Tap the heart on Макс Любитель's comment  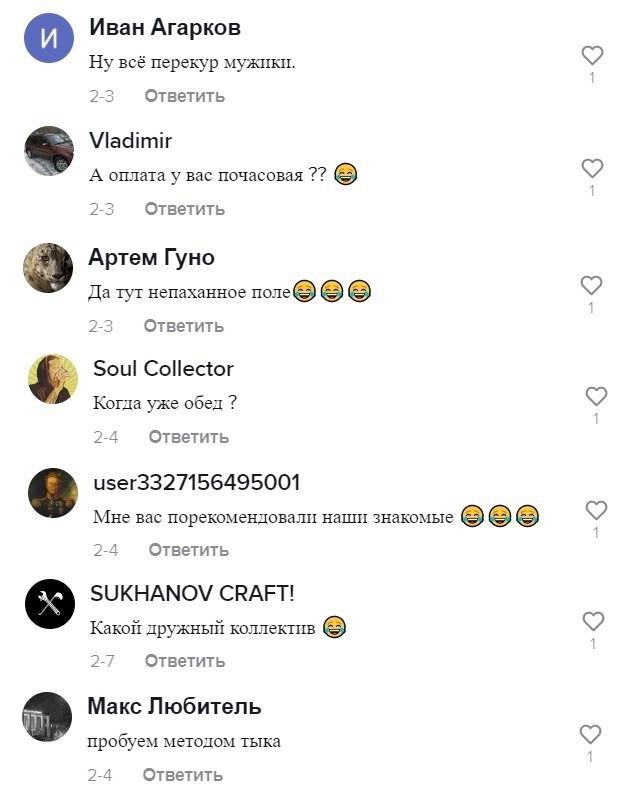[x=590, y=734]
